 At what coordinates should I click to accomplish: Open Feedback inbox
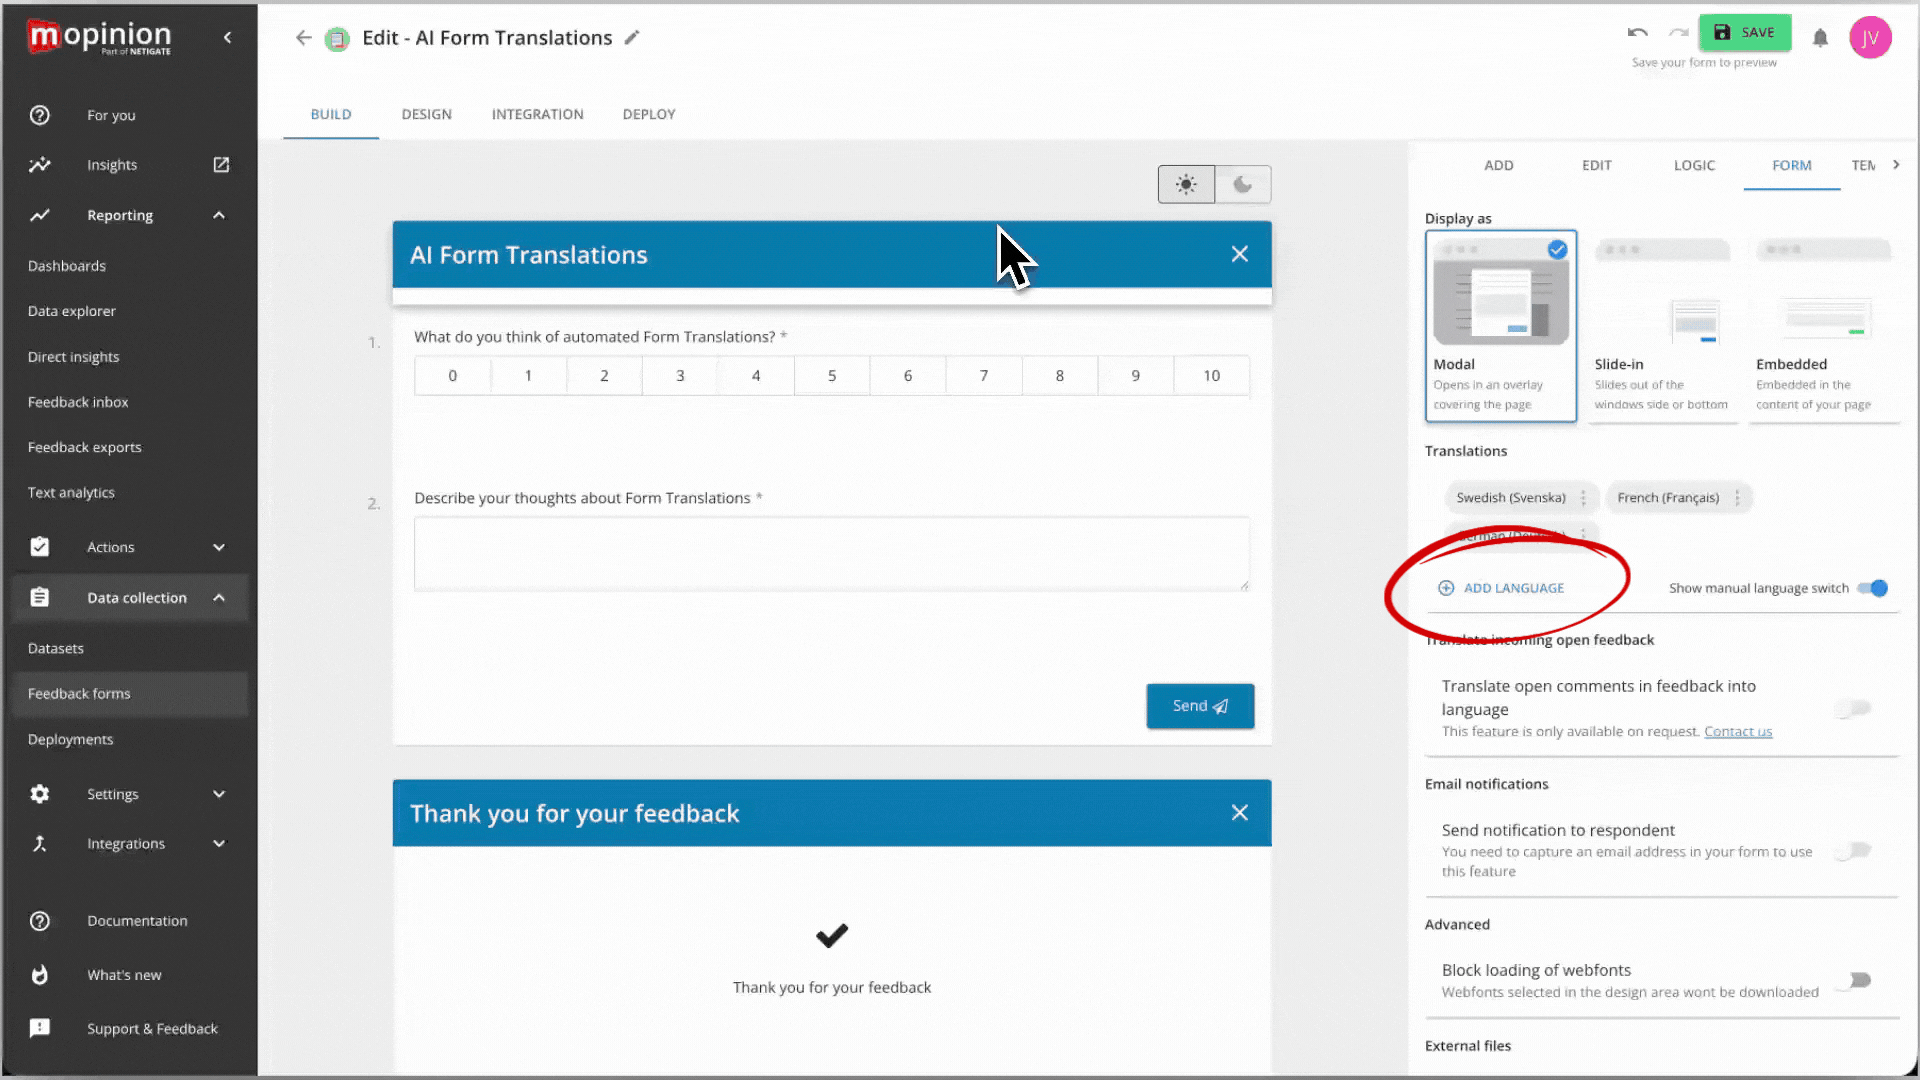pyautogui.click(x=78, y=402)
